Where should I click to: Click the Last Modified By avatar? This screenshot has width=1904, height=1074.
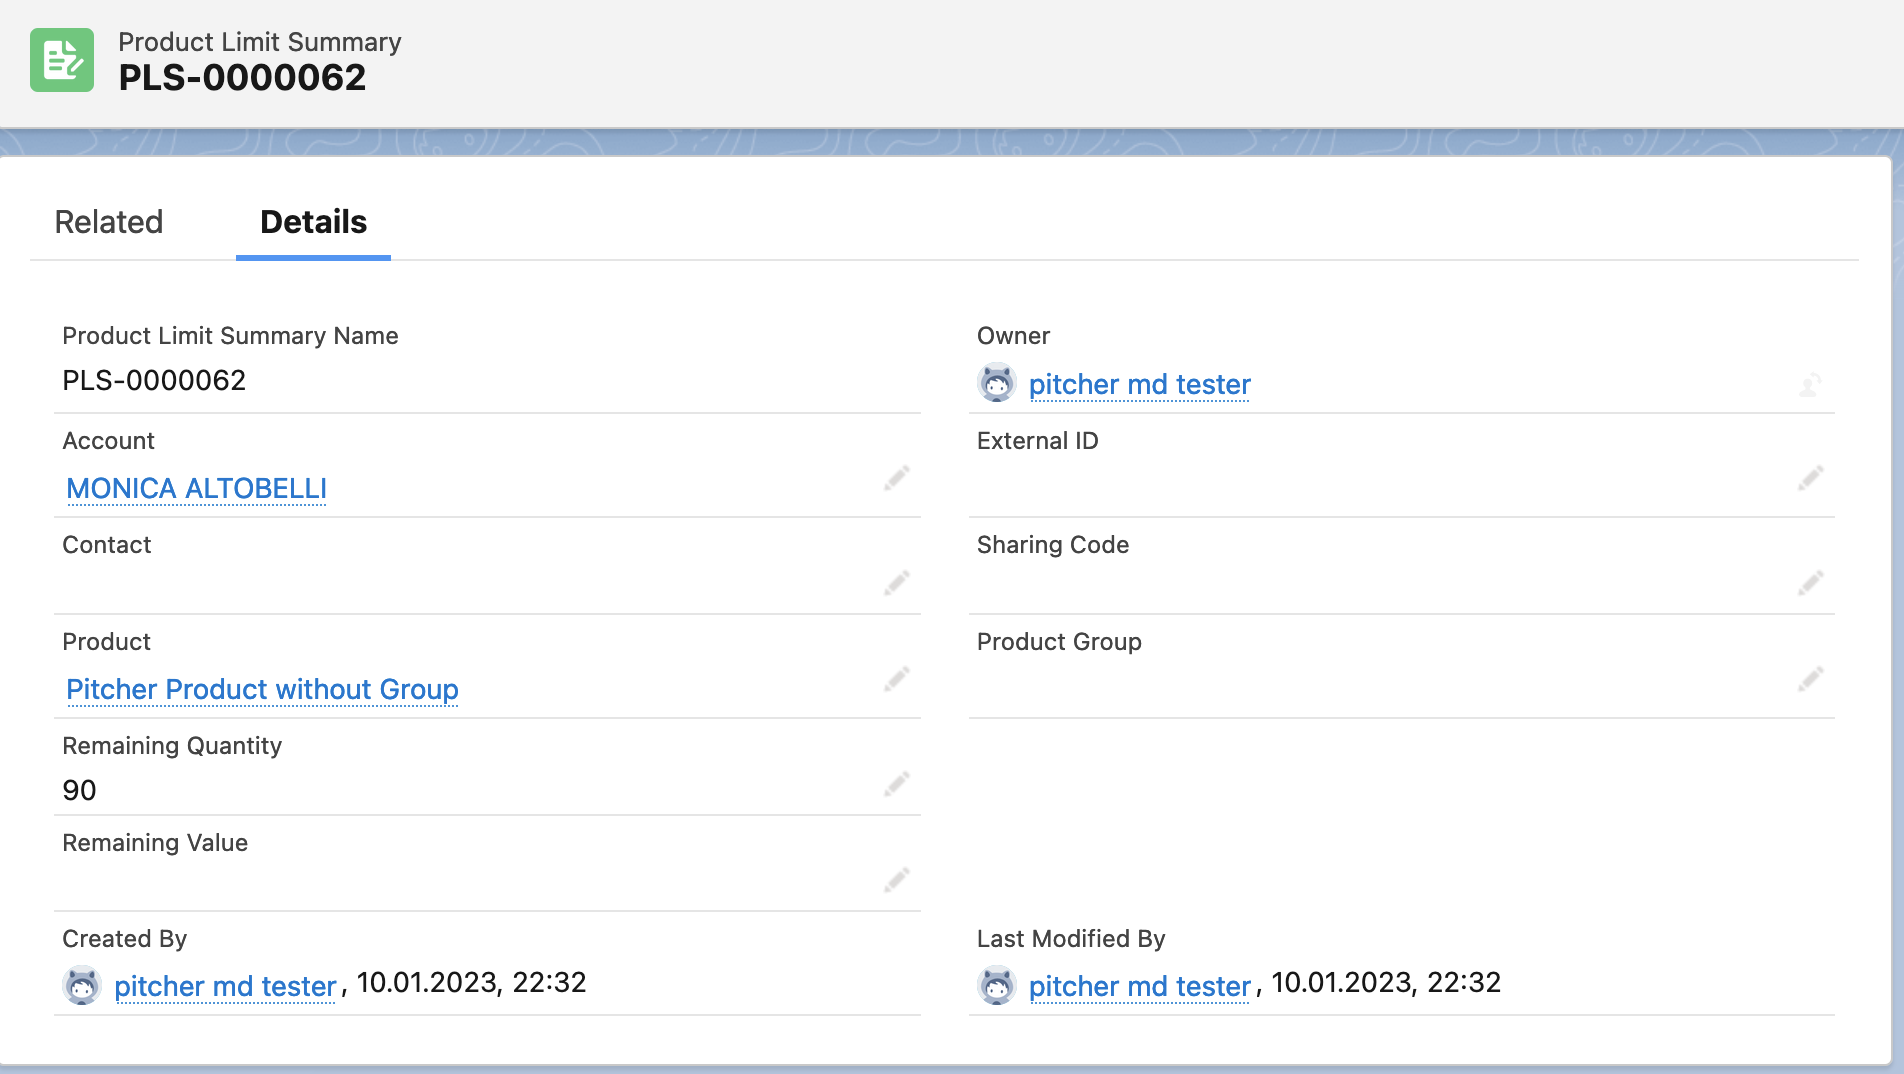click(x=996, y=986)
